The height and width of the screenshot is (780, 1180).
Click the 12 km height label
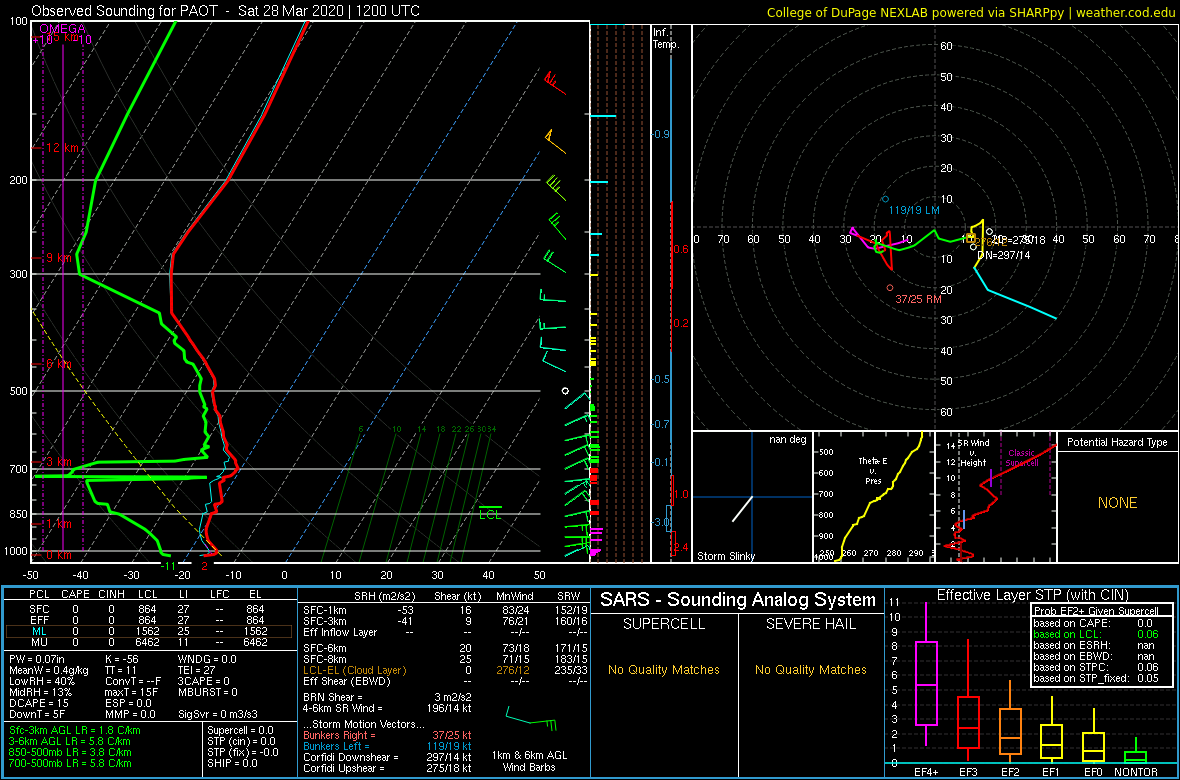click(62, 148)
